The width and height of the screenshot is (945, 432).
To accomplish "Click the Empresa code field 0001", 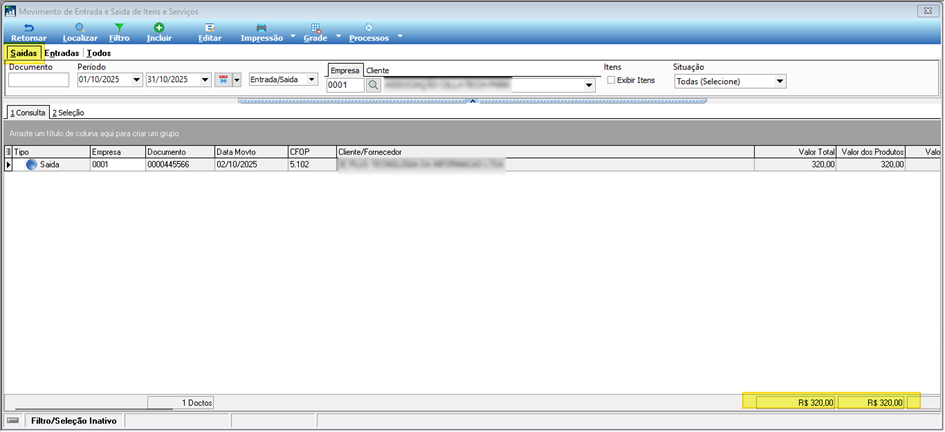I will 345,85.
